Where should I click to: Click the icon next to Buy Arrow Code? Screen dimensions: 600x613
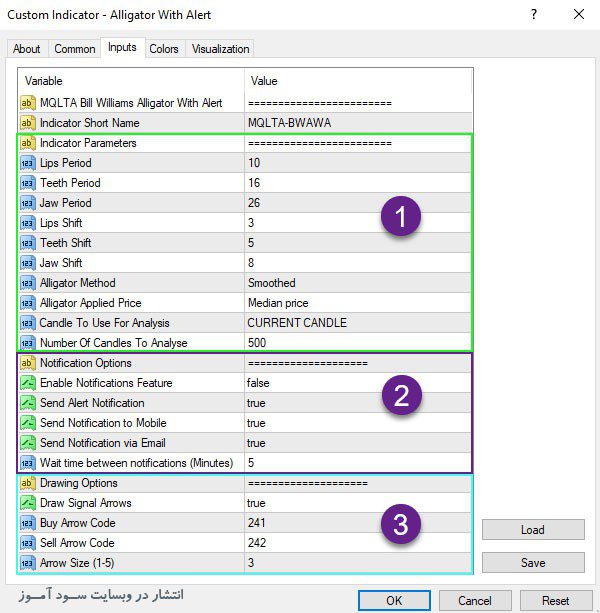(x=28, y=523)
